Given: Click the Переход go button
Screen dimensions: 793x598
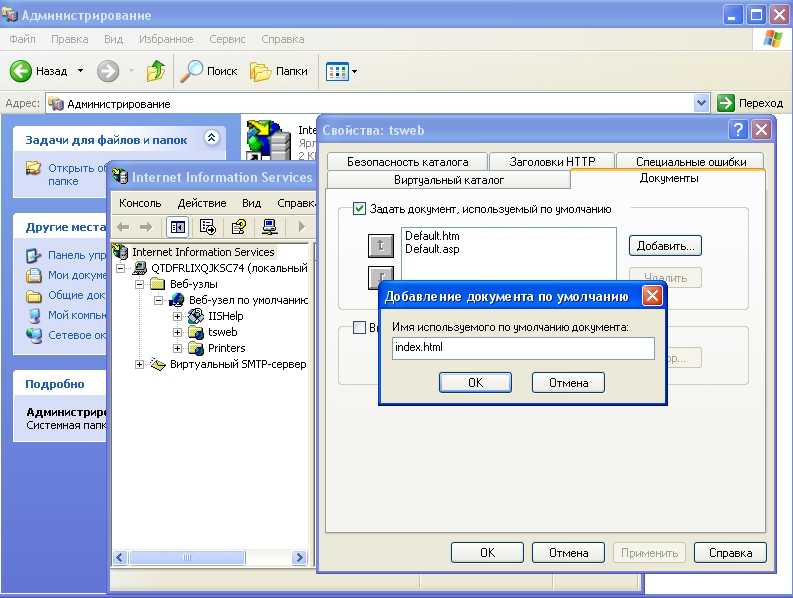Looking at the screenshot, I should tap(750, 103).
